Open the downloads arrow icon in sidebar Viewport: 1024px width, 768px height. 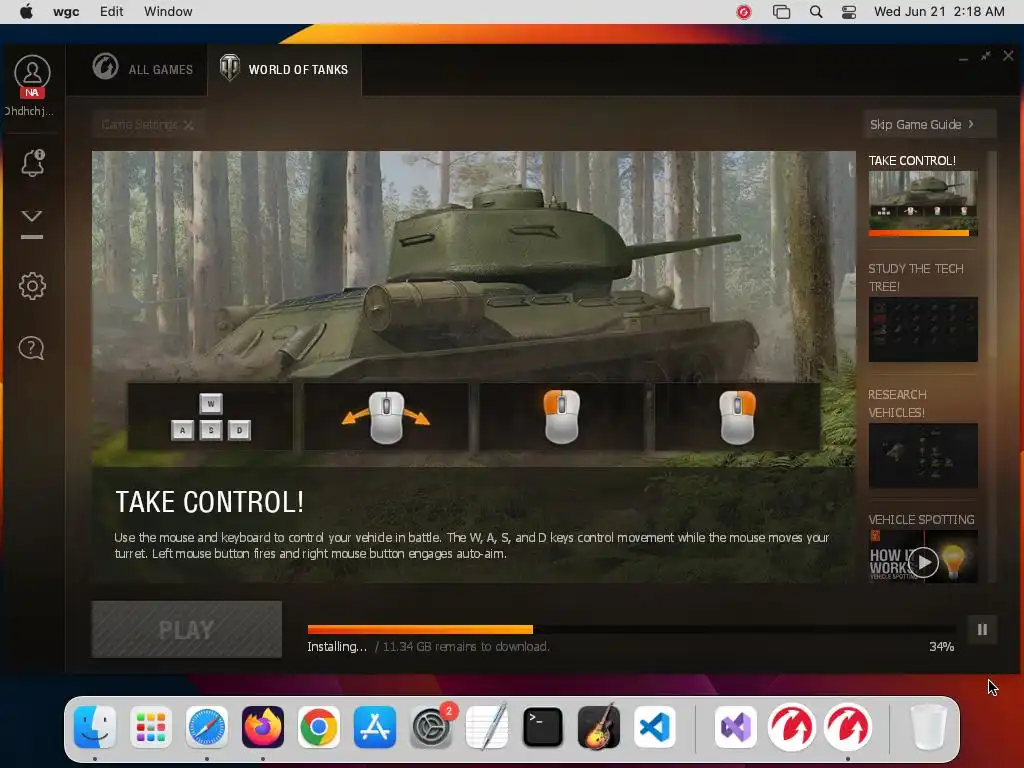tap(32, 224)
